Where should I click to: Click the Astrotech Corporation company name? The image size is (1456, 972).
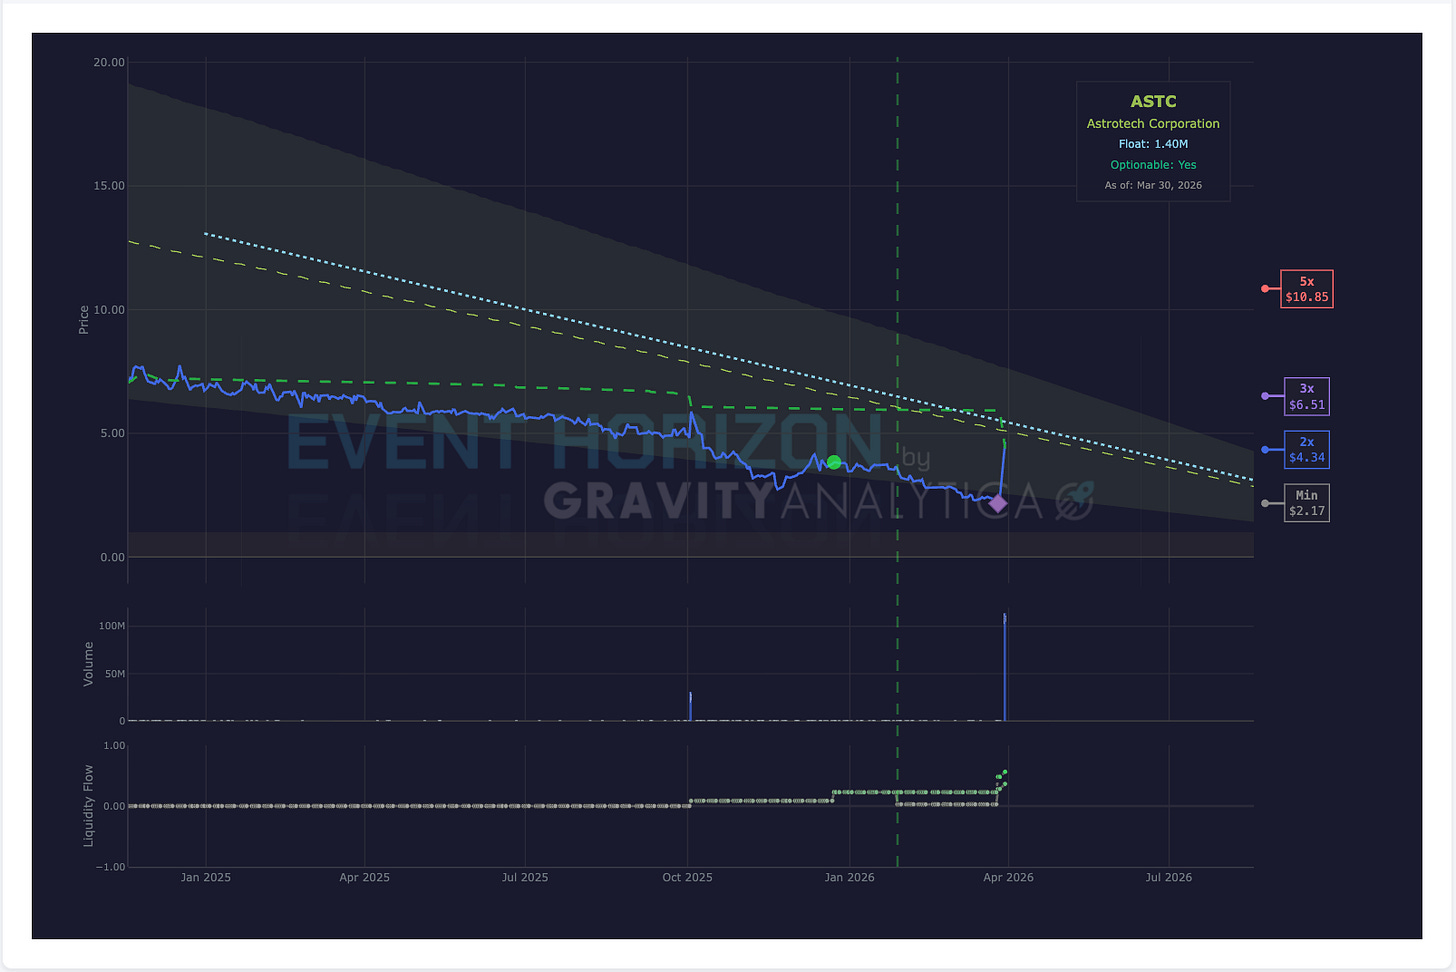(x=1153, y=124)
